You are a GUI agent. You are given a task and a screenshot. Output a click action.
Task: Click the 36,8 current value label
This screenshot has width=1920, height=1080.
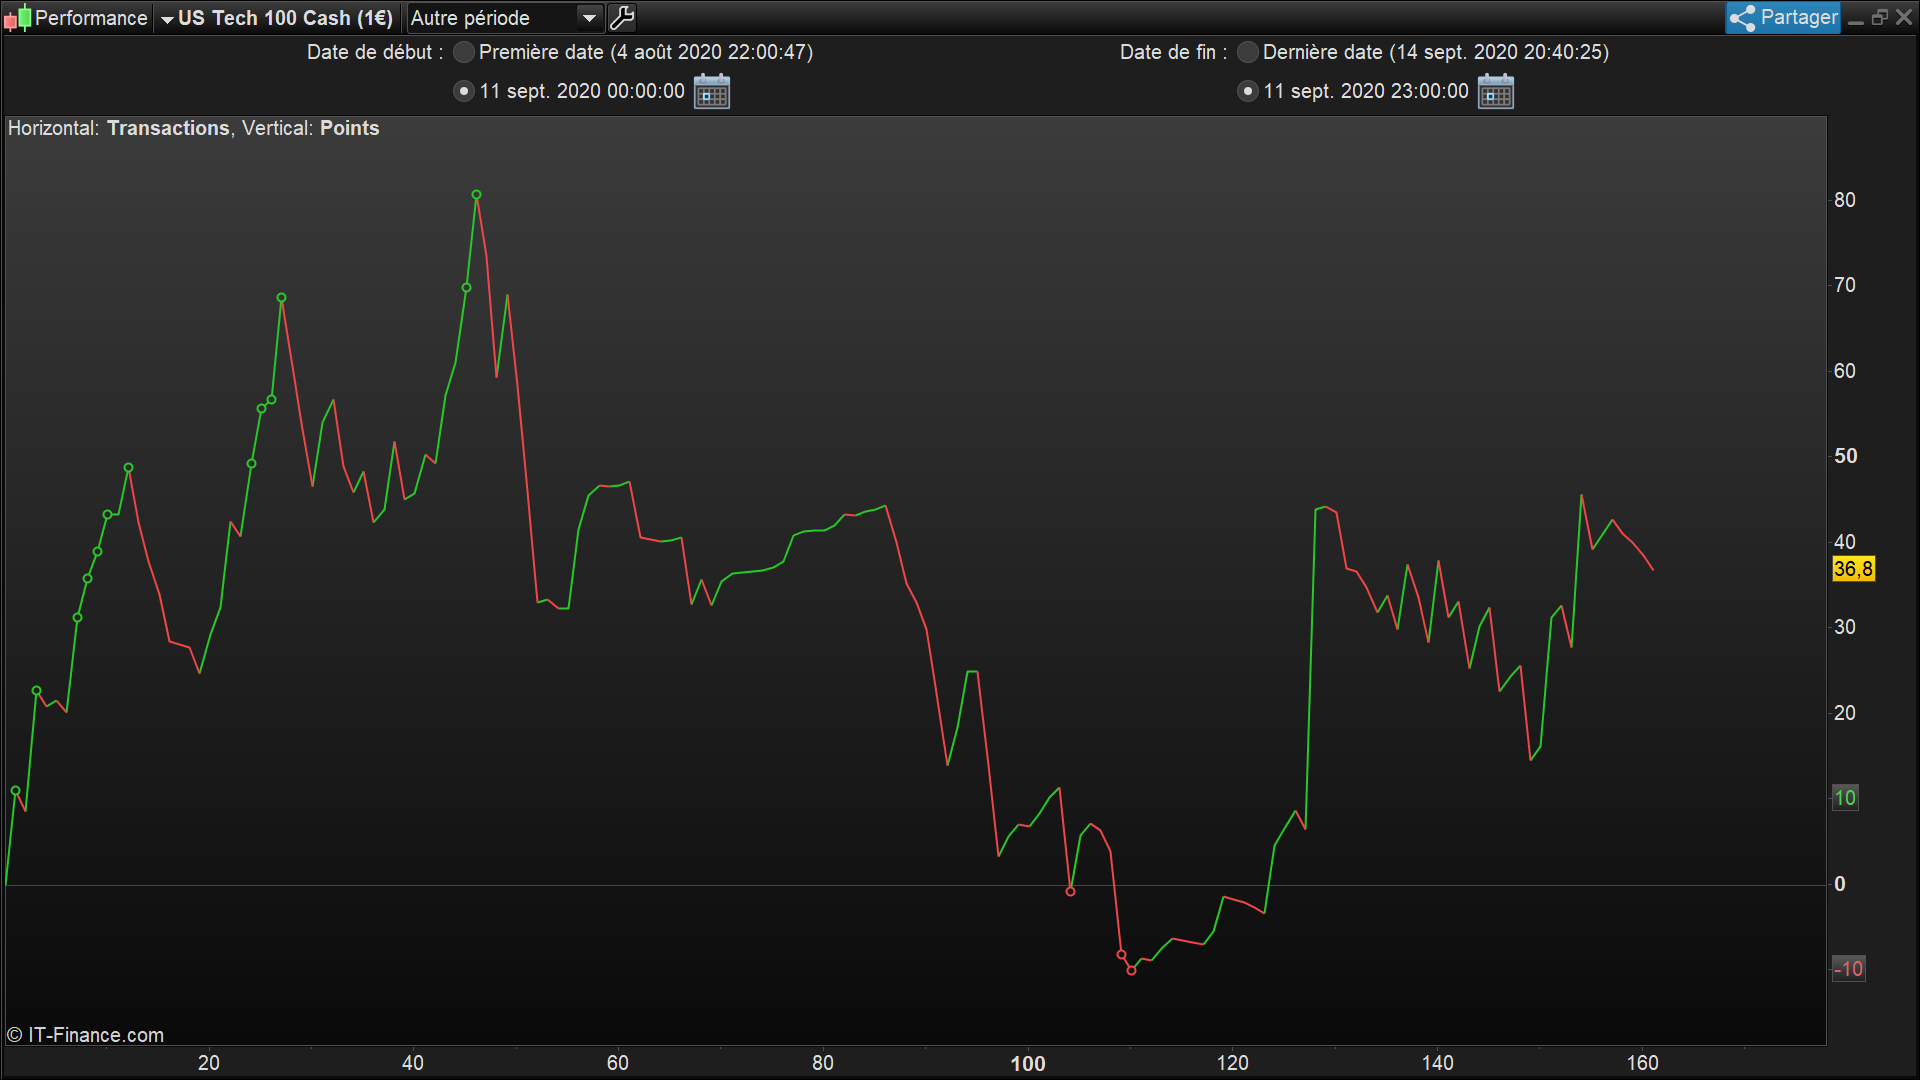pos(1853,569)
